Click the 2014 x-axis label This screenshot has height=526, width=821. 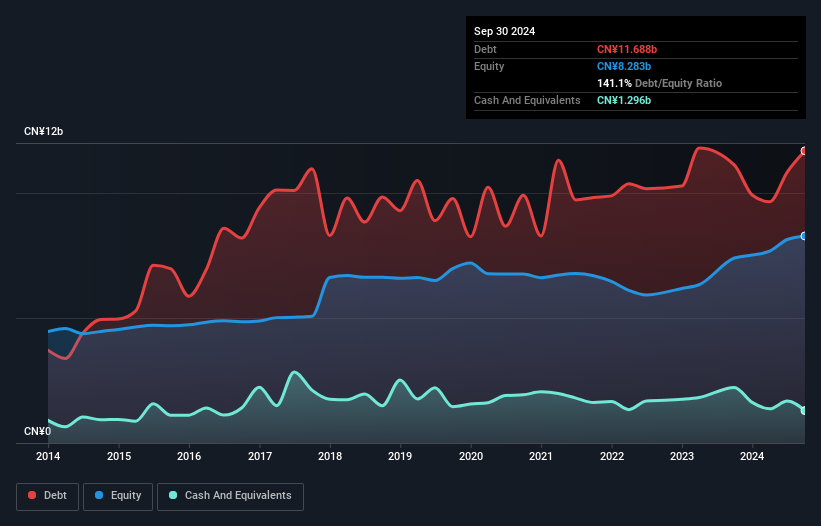[x=48, y=456]
